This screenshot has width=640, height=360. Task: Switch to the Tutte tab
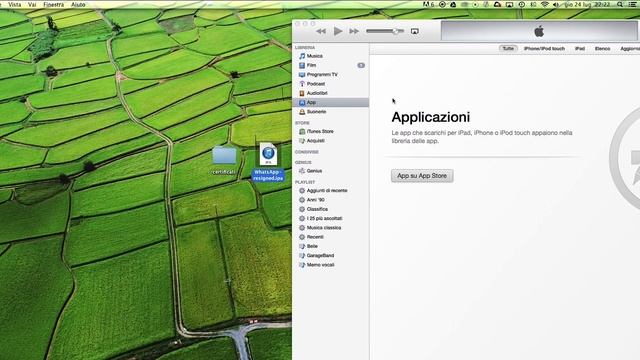[508, 49]
